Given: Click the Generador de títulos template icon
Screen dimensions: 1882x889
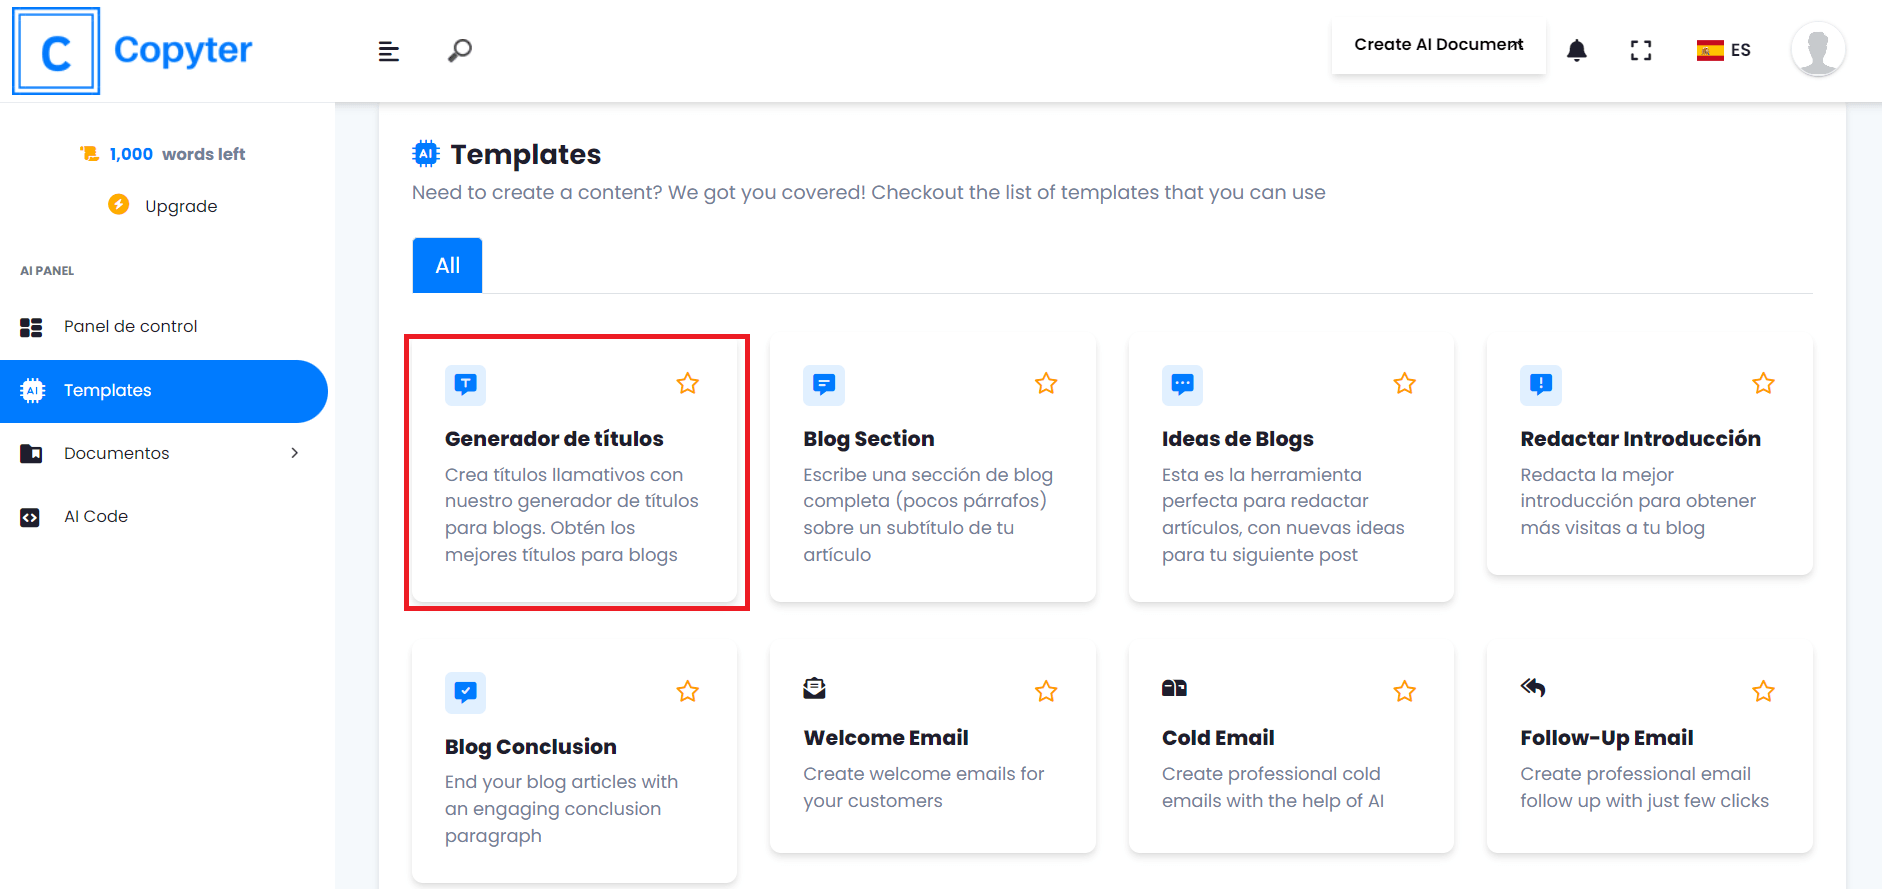Looking at the screenshot, I should point(465,384).
